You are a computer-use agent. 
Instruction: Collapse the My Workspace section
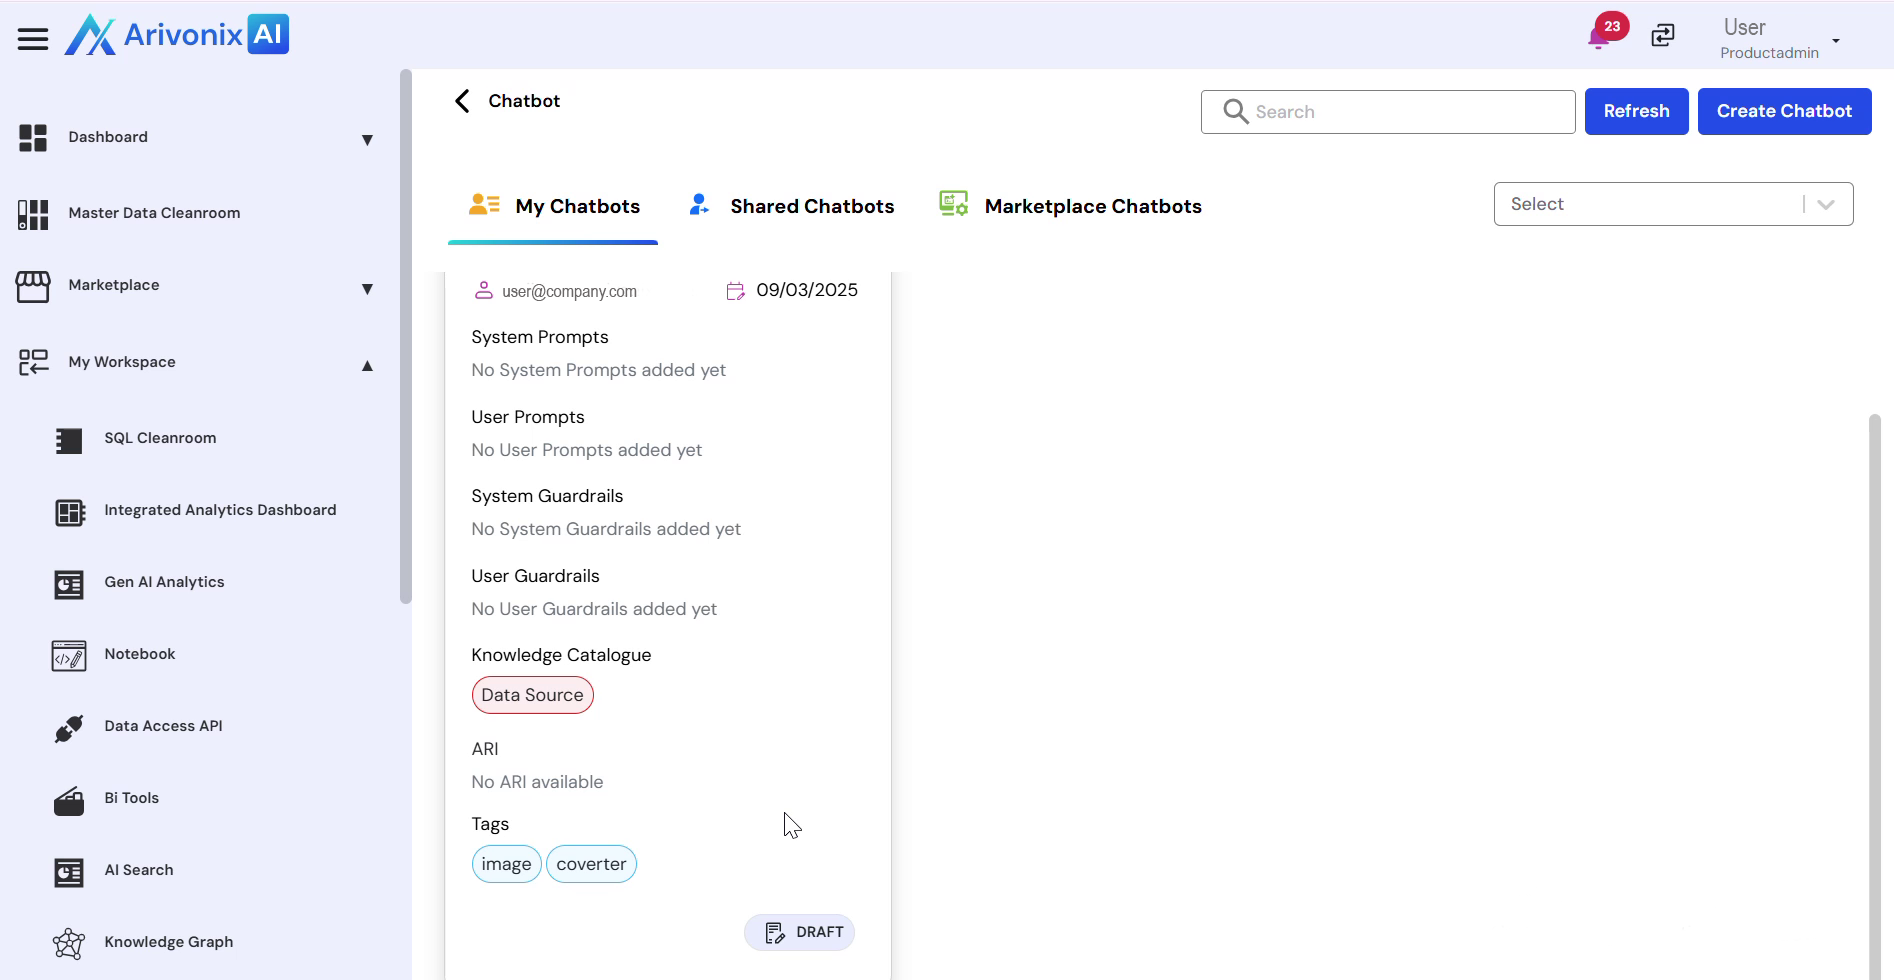(x=367, y=366)
